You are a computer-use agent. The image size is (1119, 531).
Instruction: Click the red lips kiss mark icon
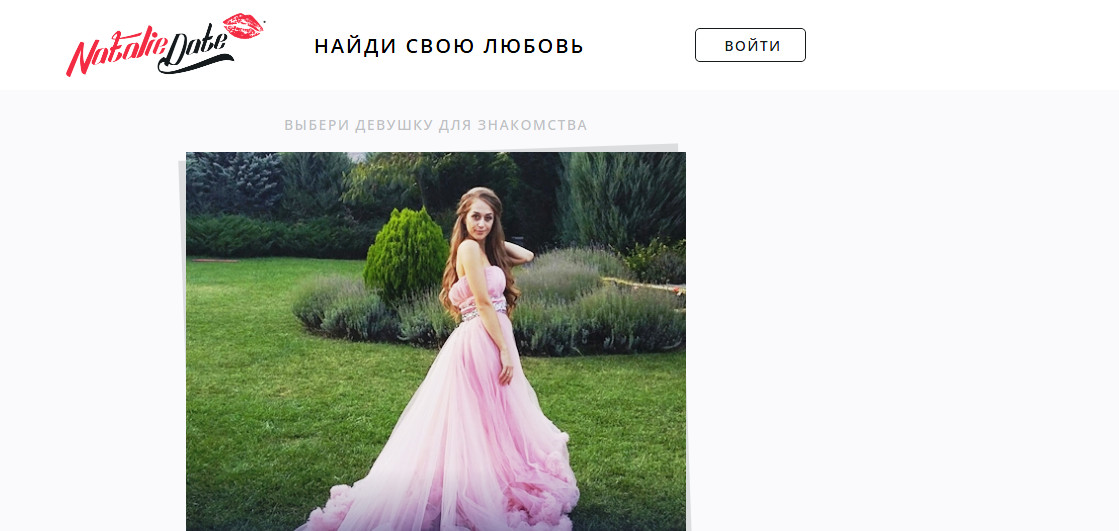point(243,26)
